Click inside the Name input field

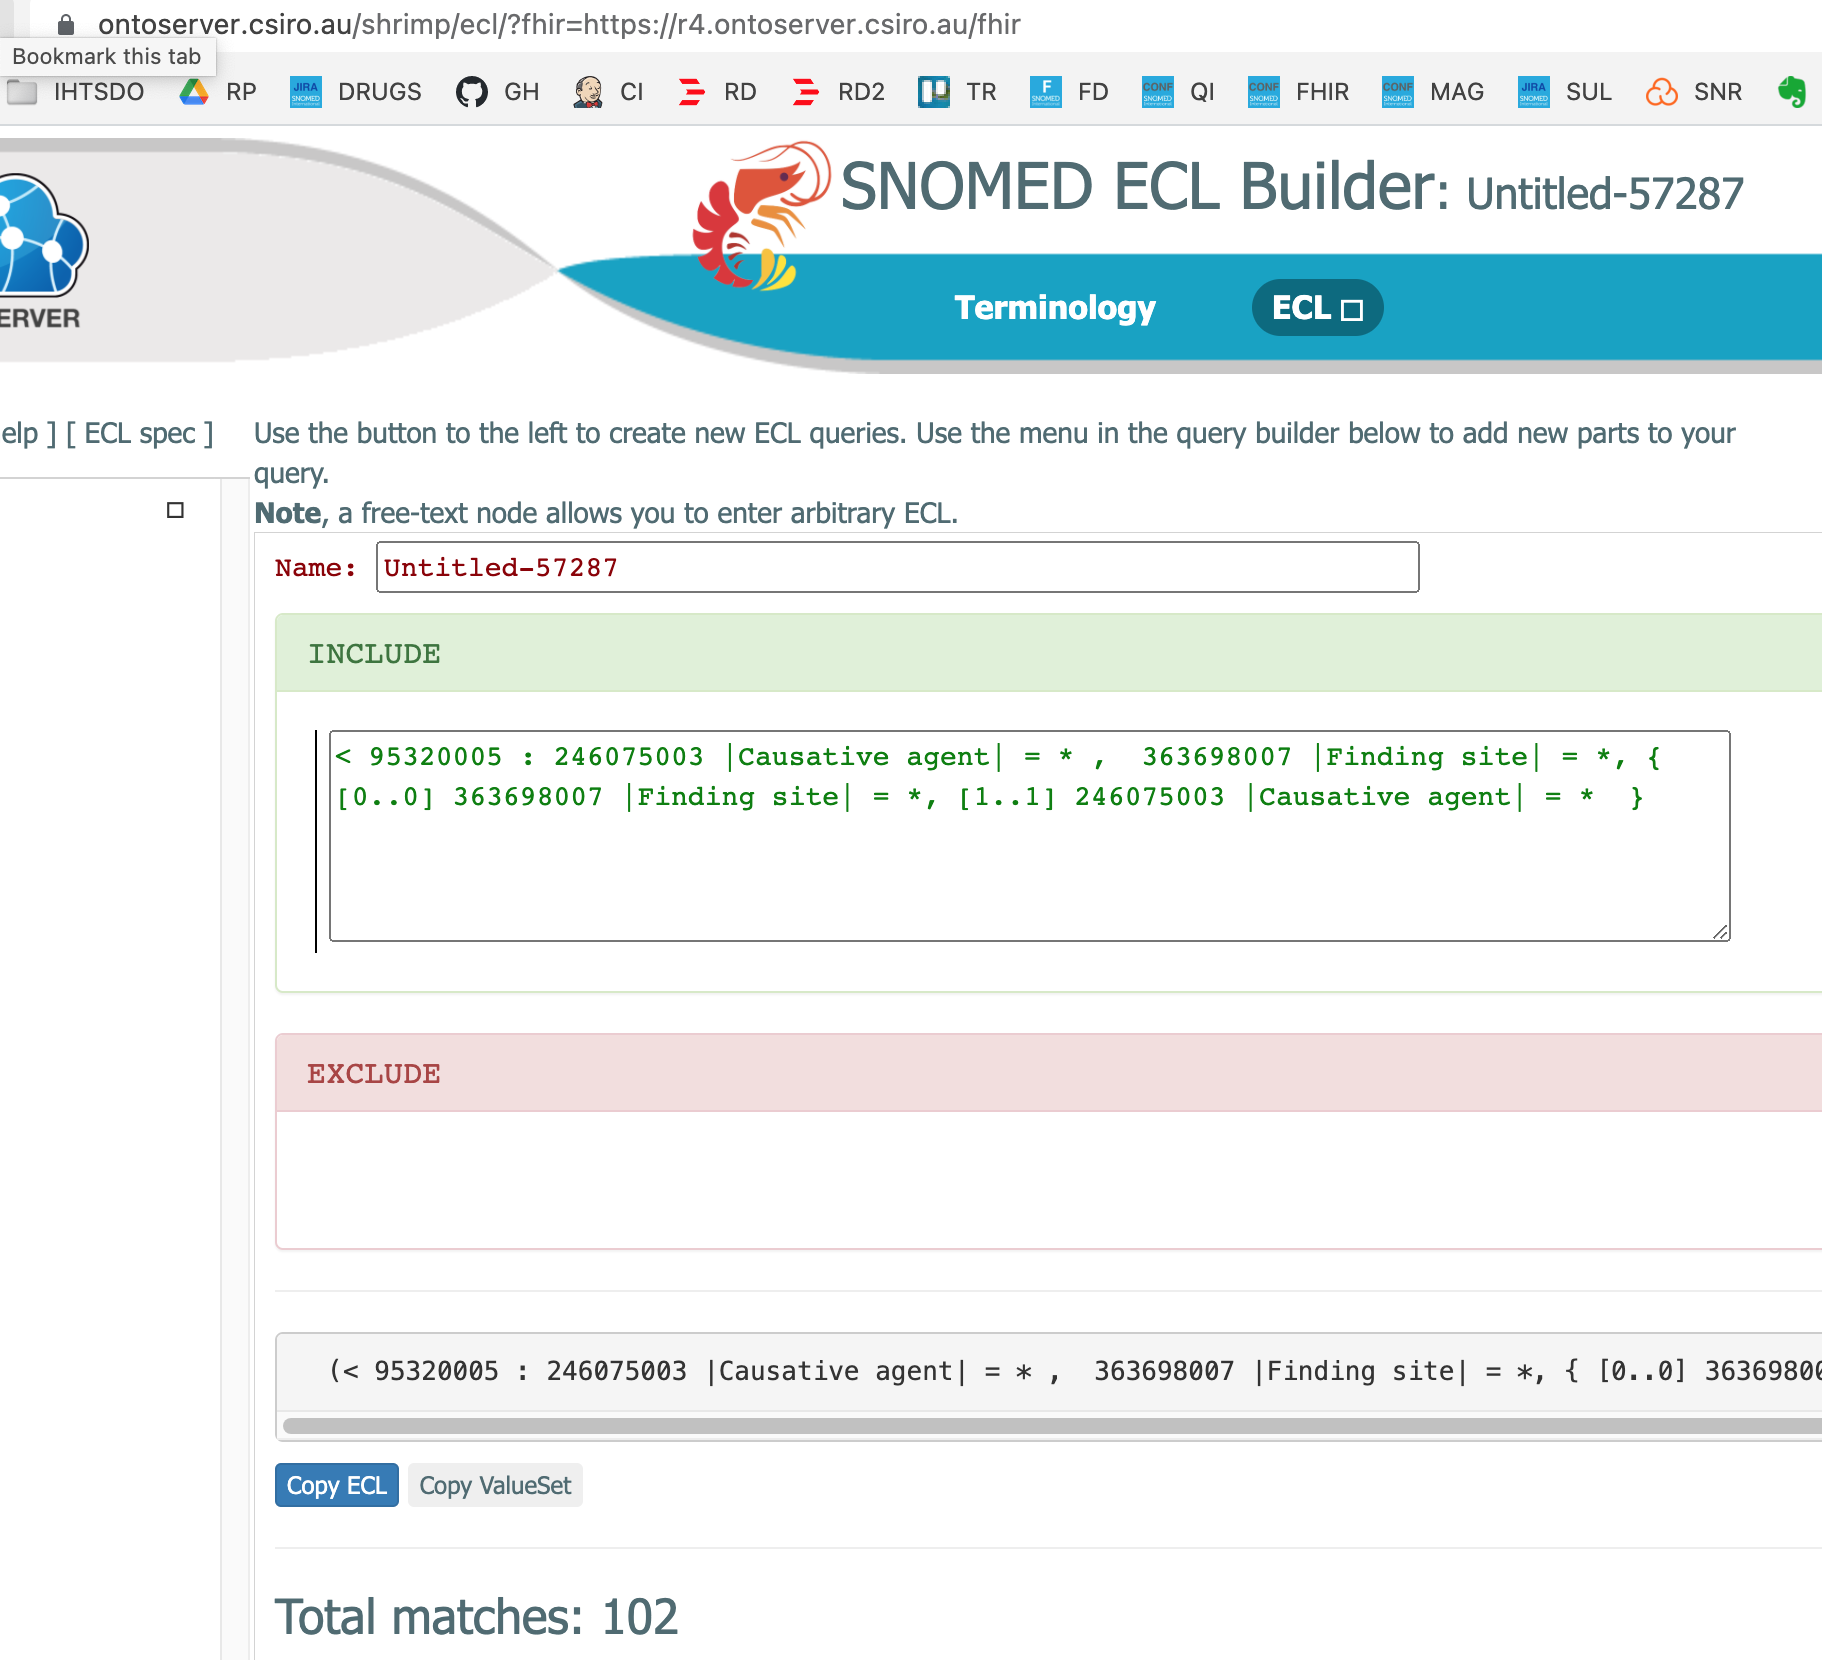pos(897,567)
